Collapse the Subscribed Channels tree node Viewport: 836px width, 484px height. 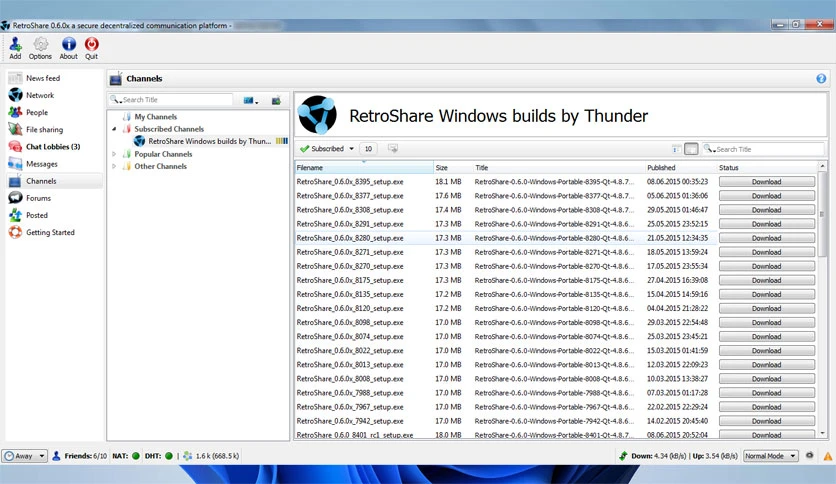114,129
